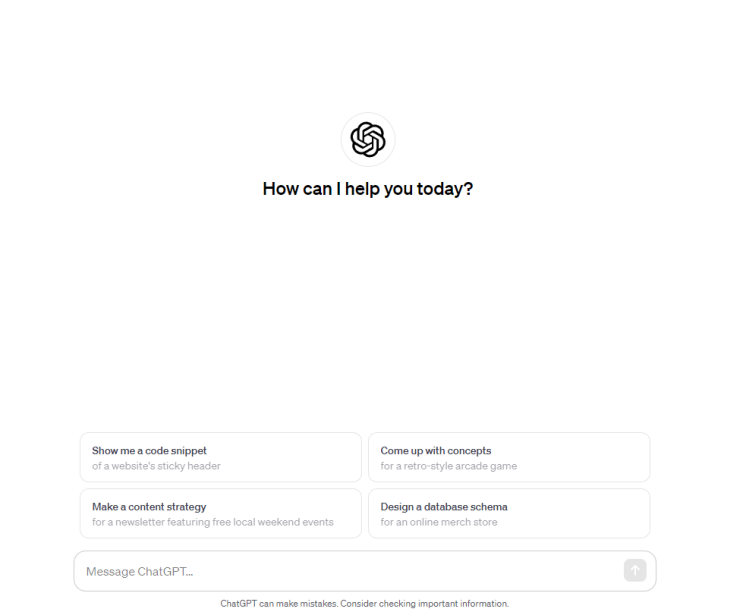Click the 'How can I help you today?' heading

(x=367, y=189)
